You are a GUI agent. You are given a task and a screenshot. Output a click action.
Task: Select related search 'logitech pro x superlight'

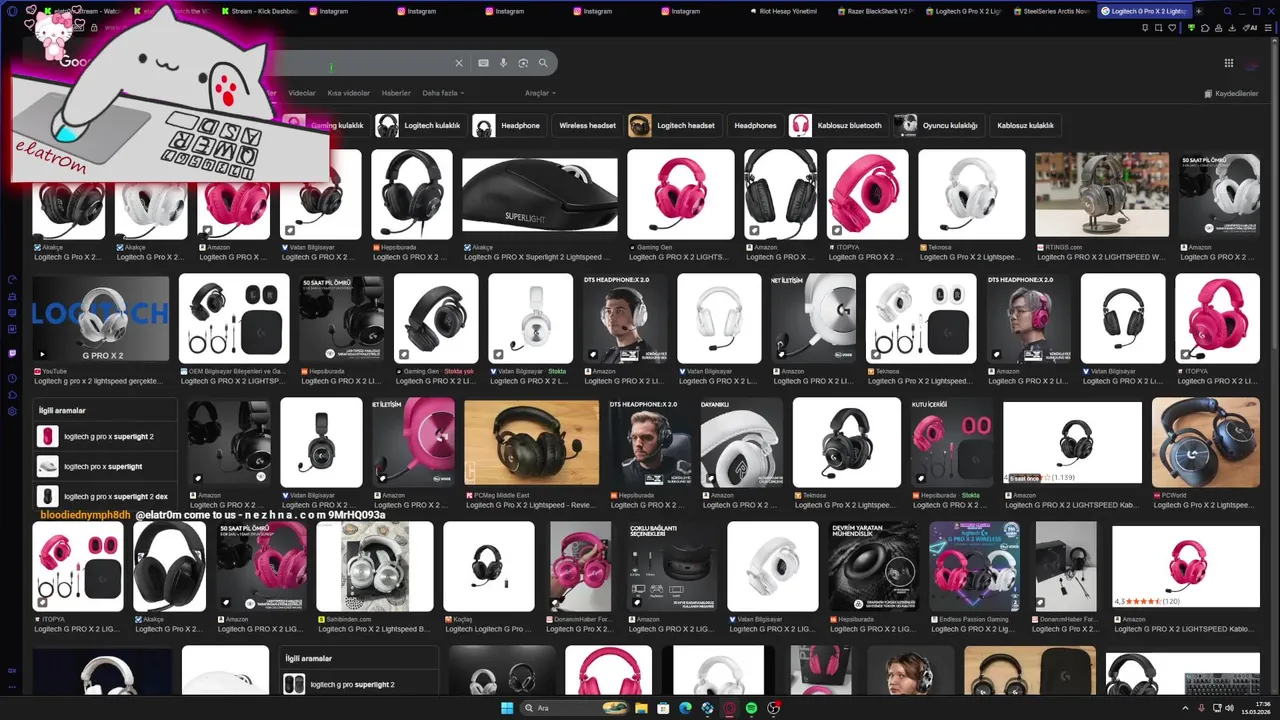click(105, 466)
